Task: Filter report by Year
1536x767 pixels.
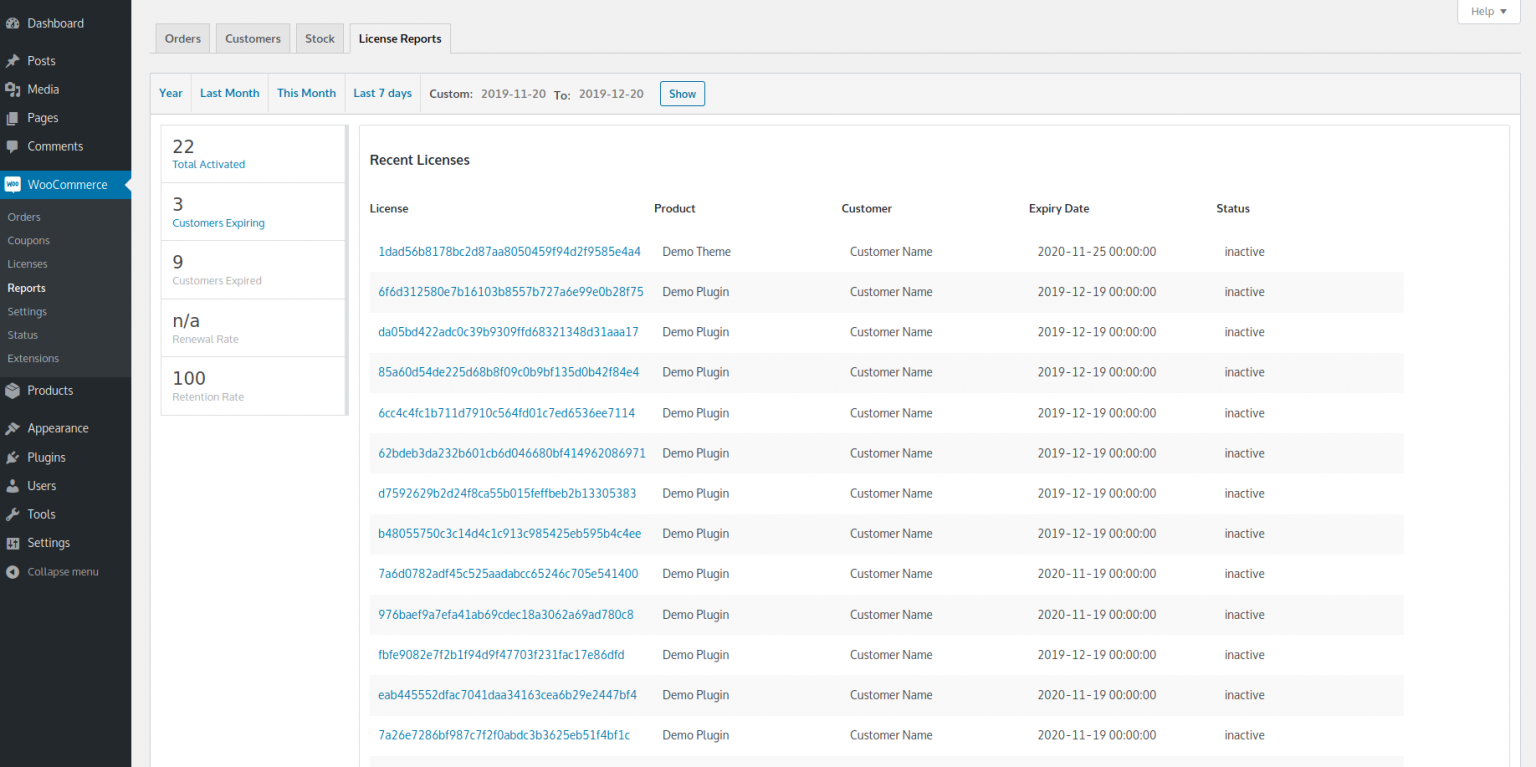Action: [x=171, y=93]
